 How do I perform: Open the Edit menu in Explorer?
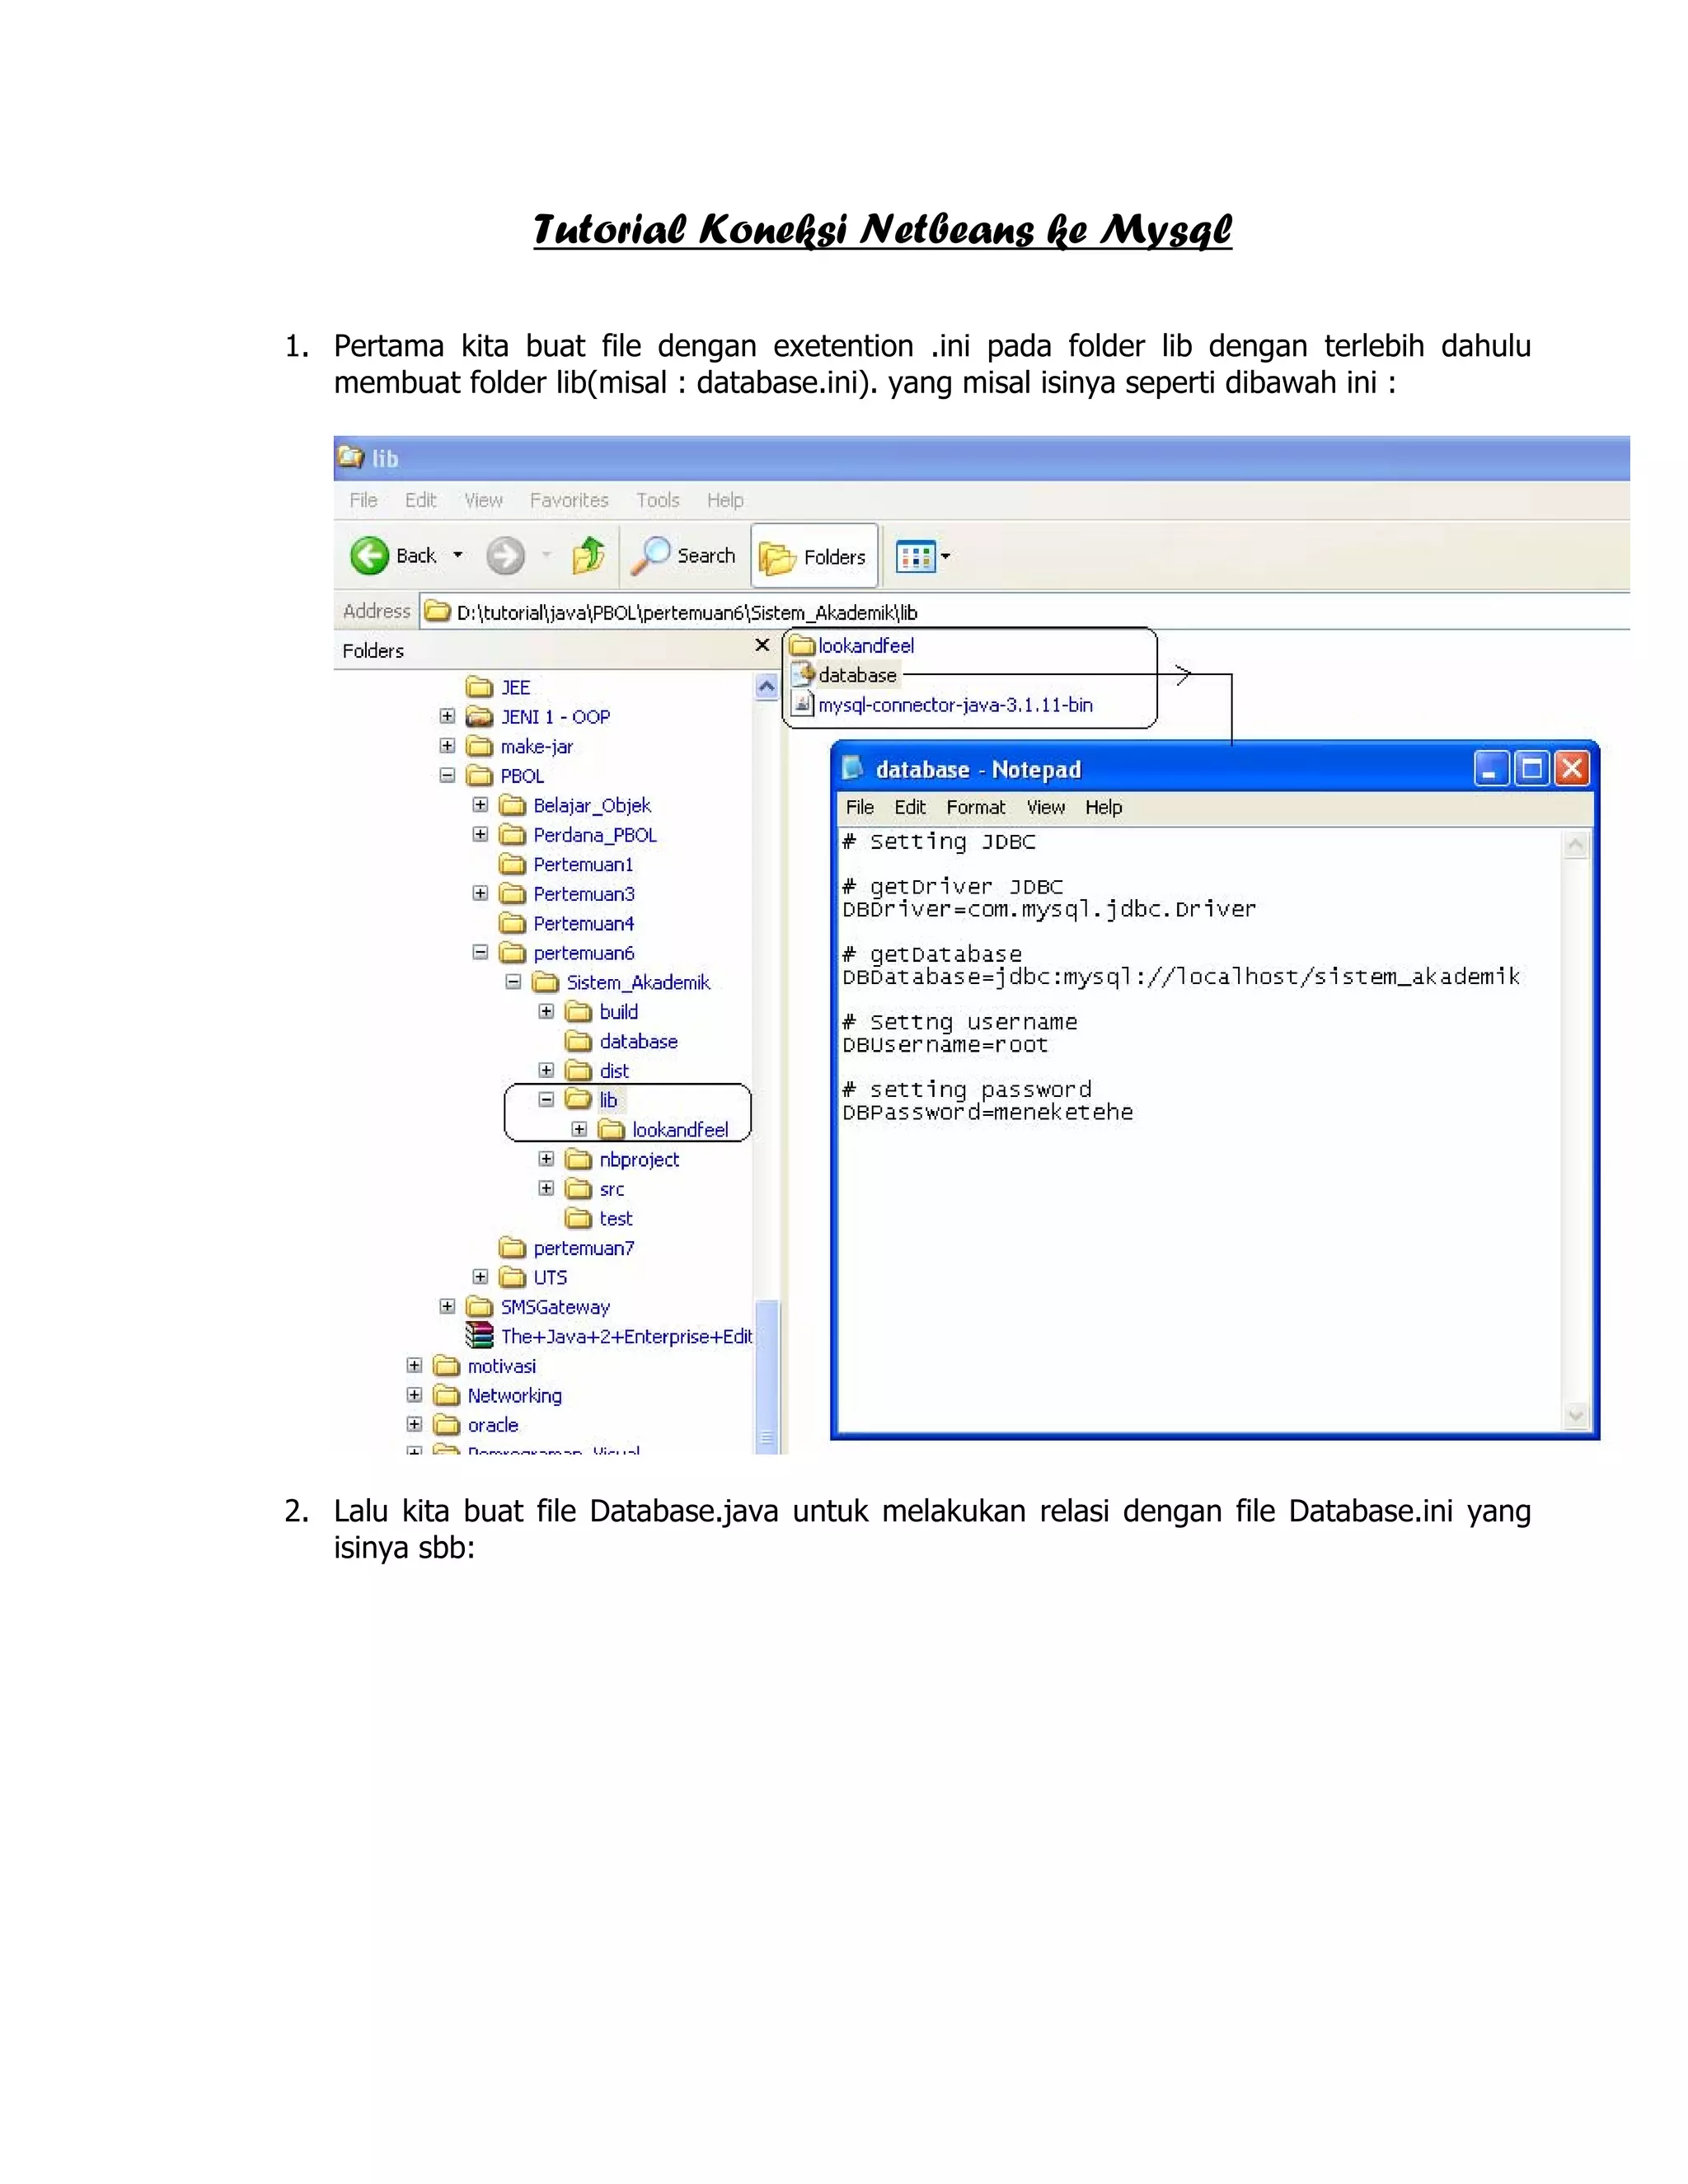coord(420,500)
